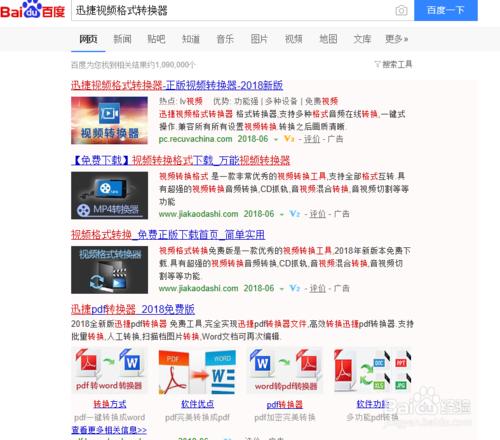Select the 视频 tab
500x440 pixels.
coord(294,39)
